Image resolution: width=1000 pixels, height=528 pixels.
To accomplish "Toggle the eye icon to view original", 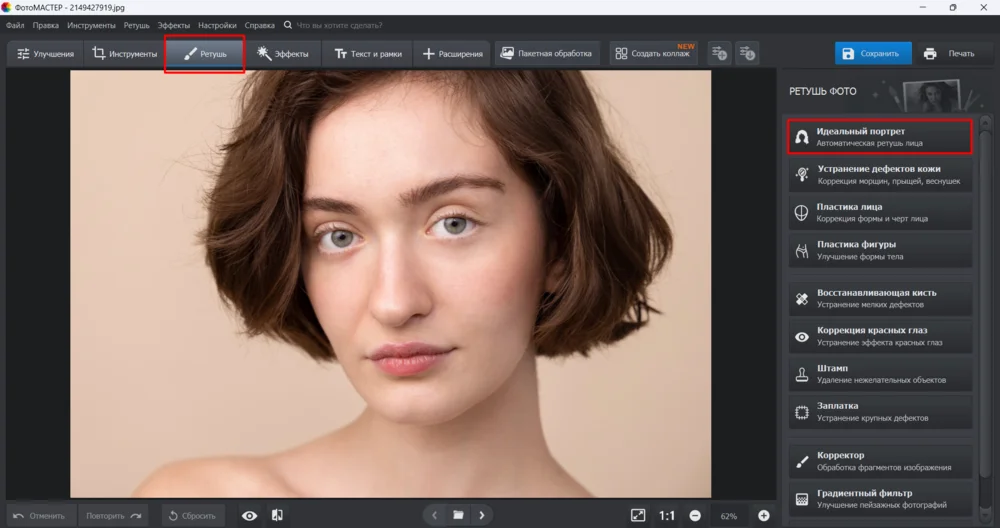I will (x=250, y=515).
